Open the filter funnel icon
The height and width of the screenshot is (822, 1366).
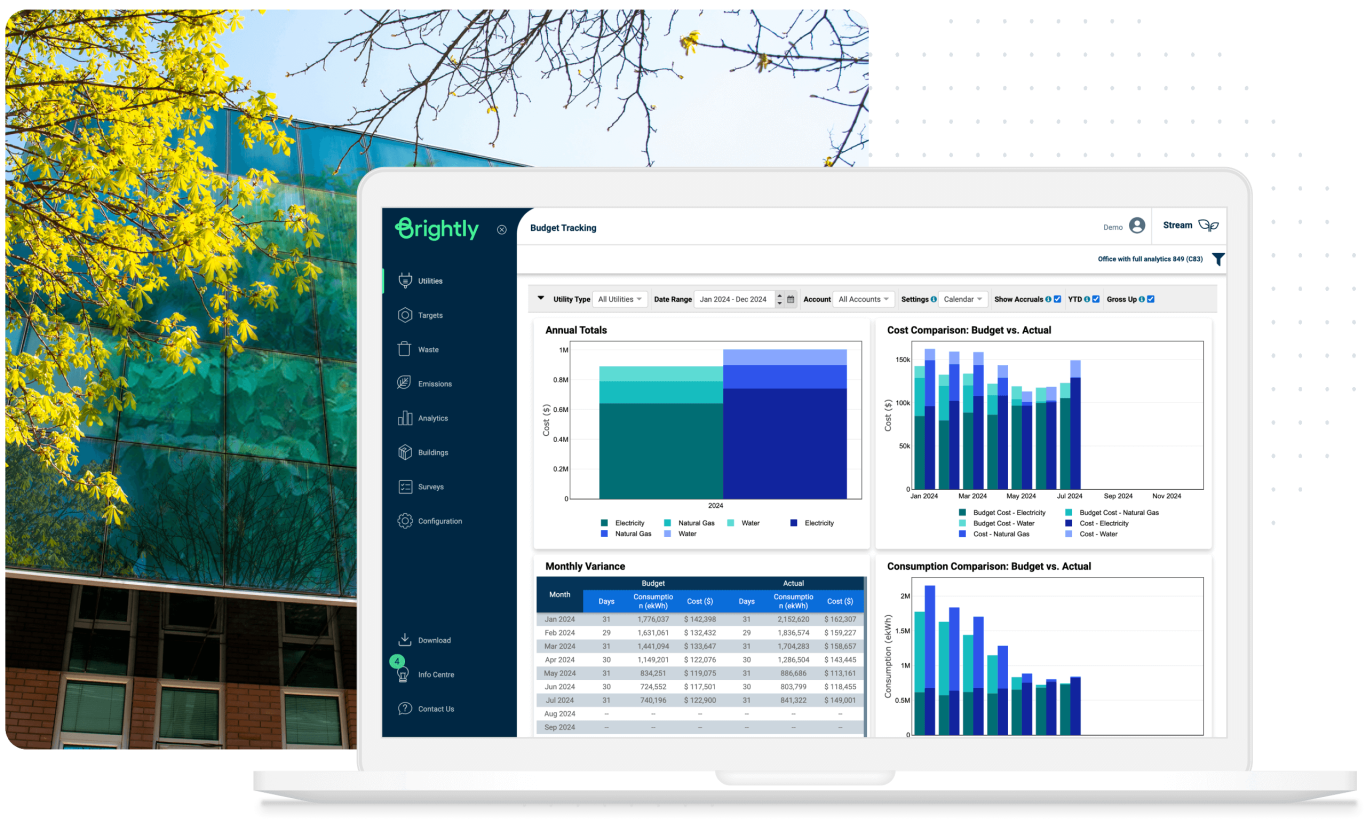(x=1218, y=259)
